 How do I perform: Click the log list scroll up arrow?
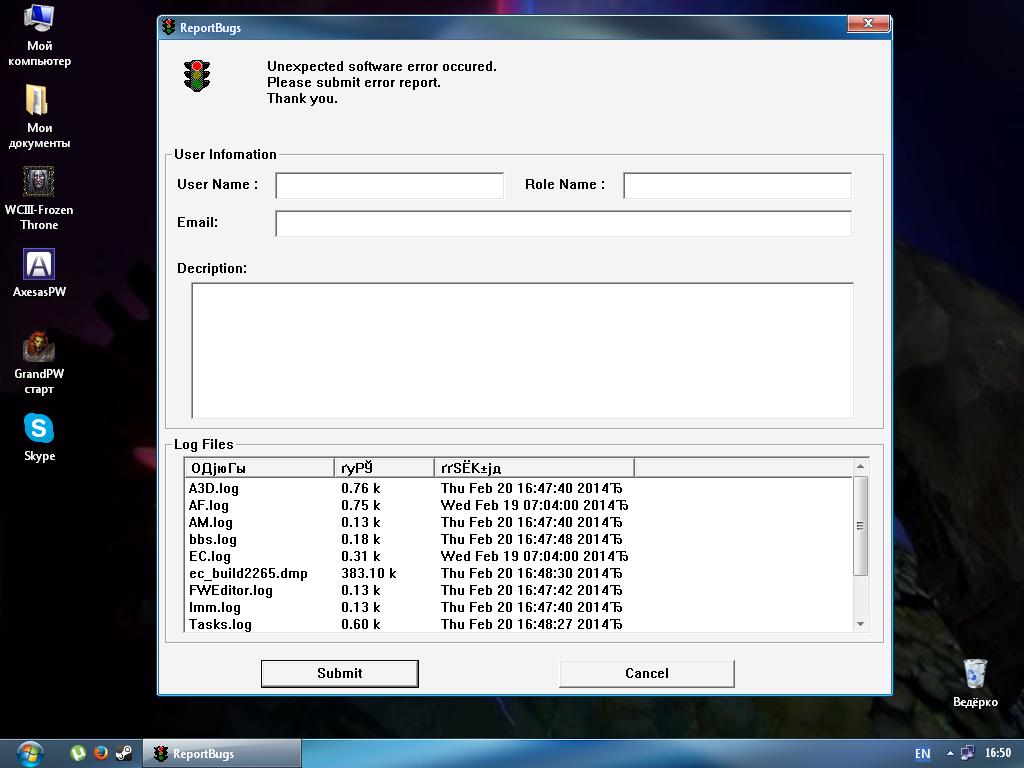coord(860,466)
